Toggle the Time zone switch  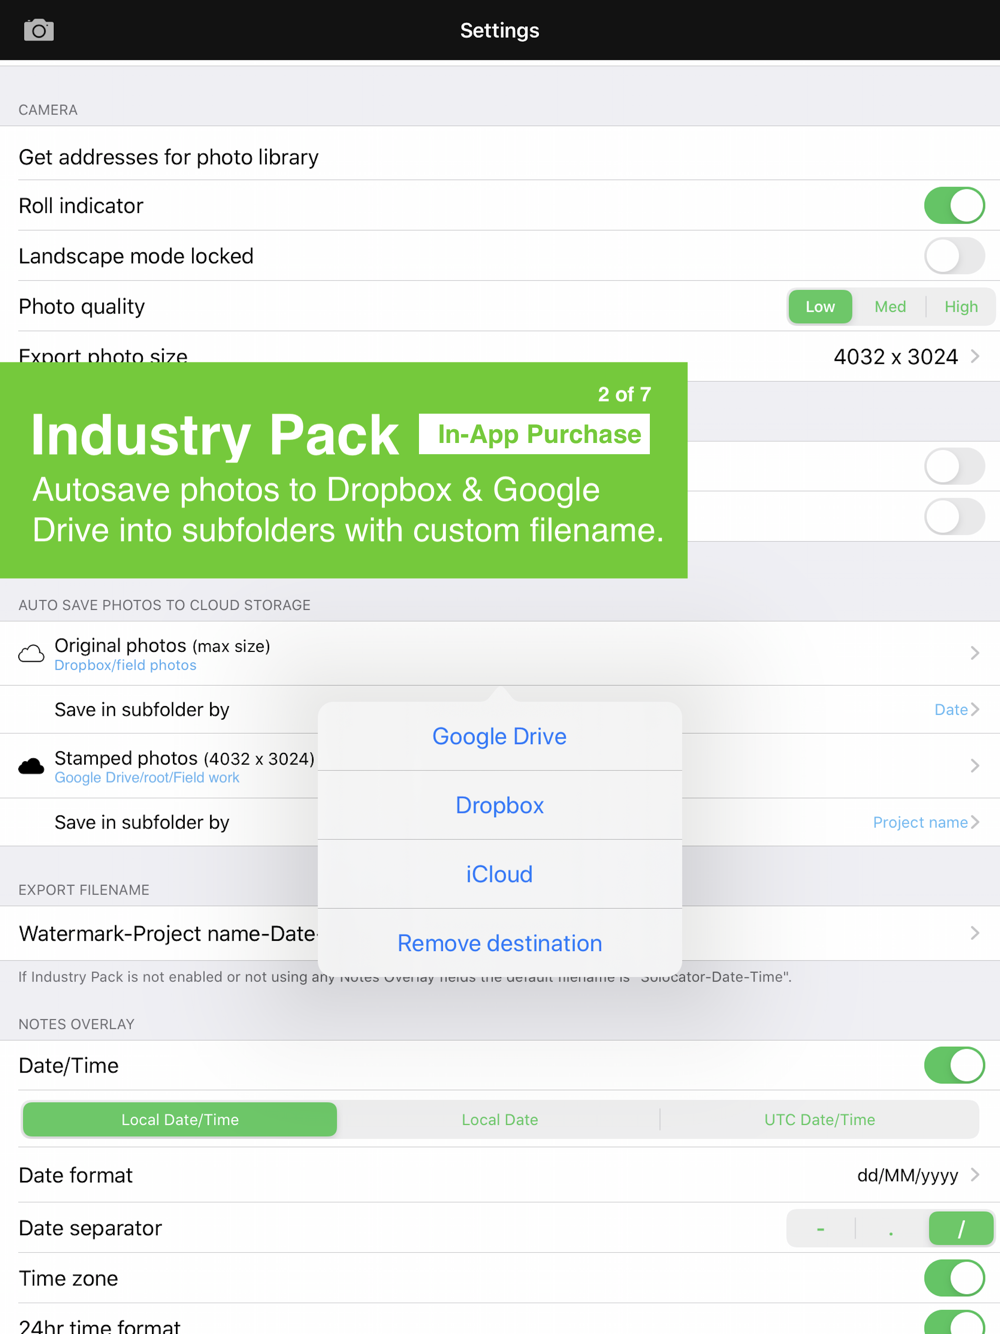click(x=954, y=1278)
